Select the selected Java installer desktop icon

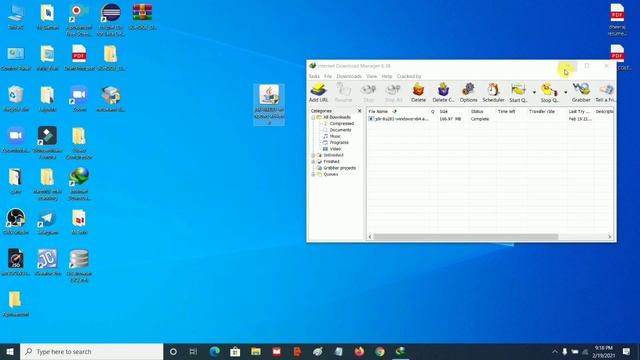[x=269, y=104]
